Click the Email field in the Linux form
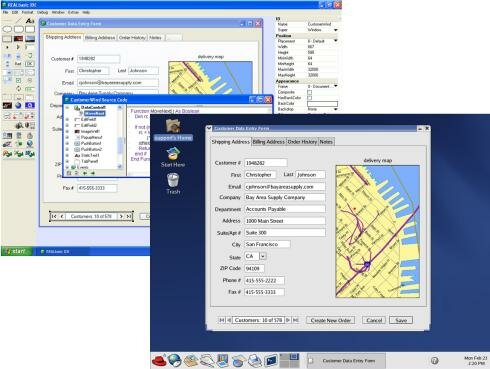Screen dimensions: 490x369 point(285,187)
